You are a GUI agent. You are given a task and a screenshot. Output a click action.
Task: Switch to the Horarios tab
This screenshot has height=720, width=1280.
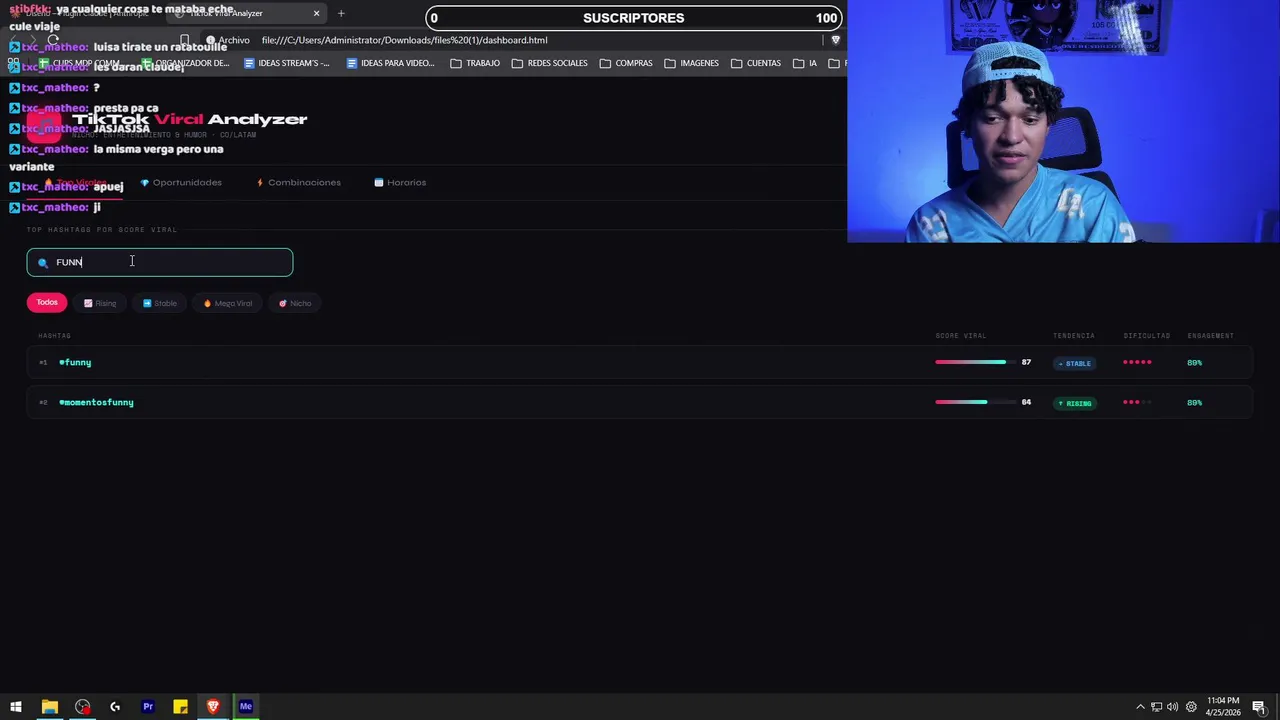[x=400, y=182]
